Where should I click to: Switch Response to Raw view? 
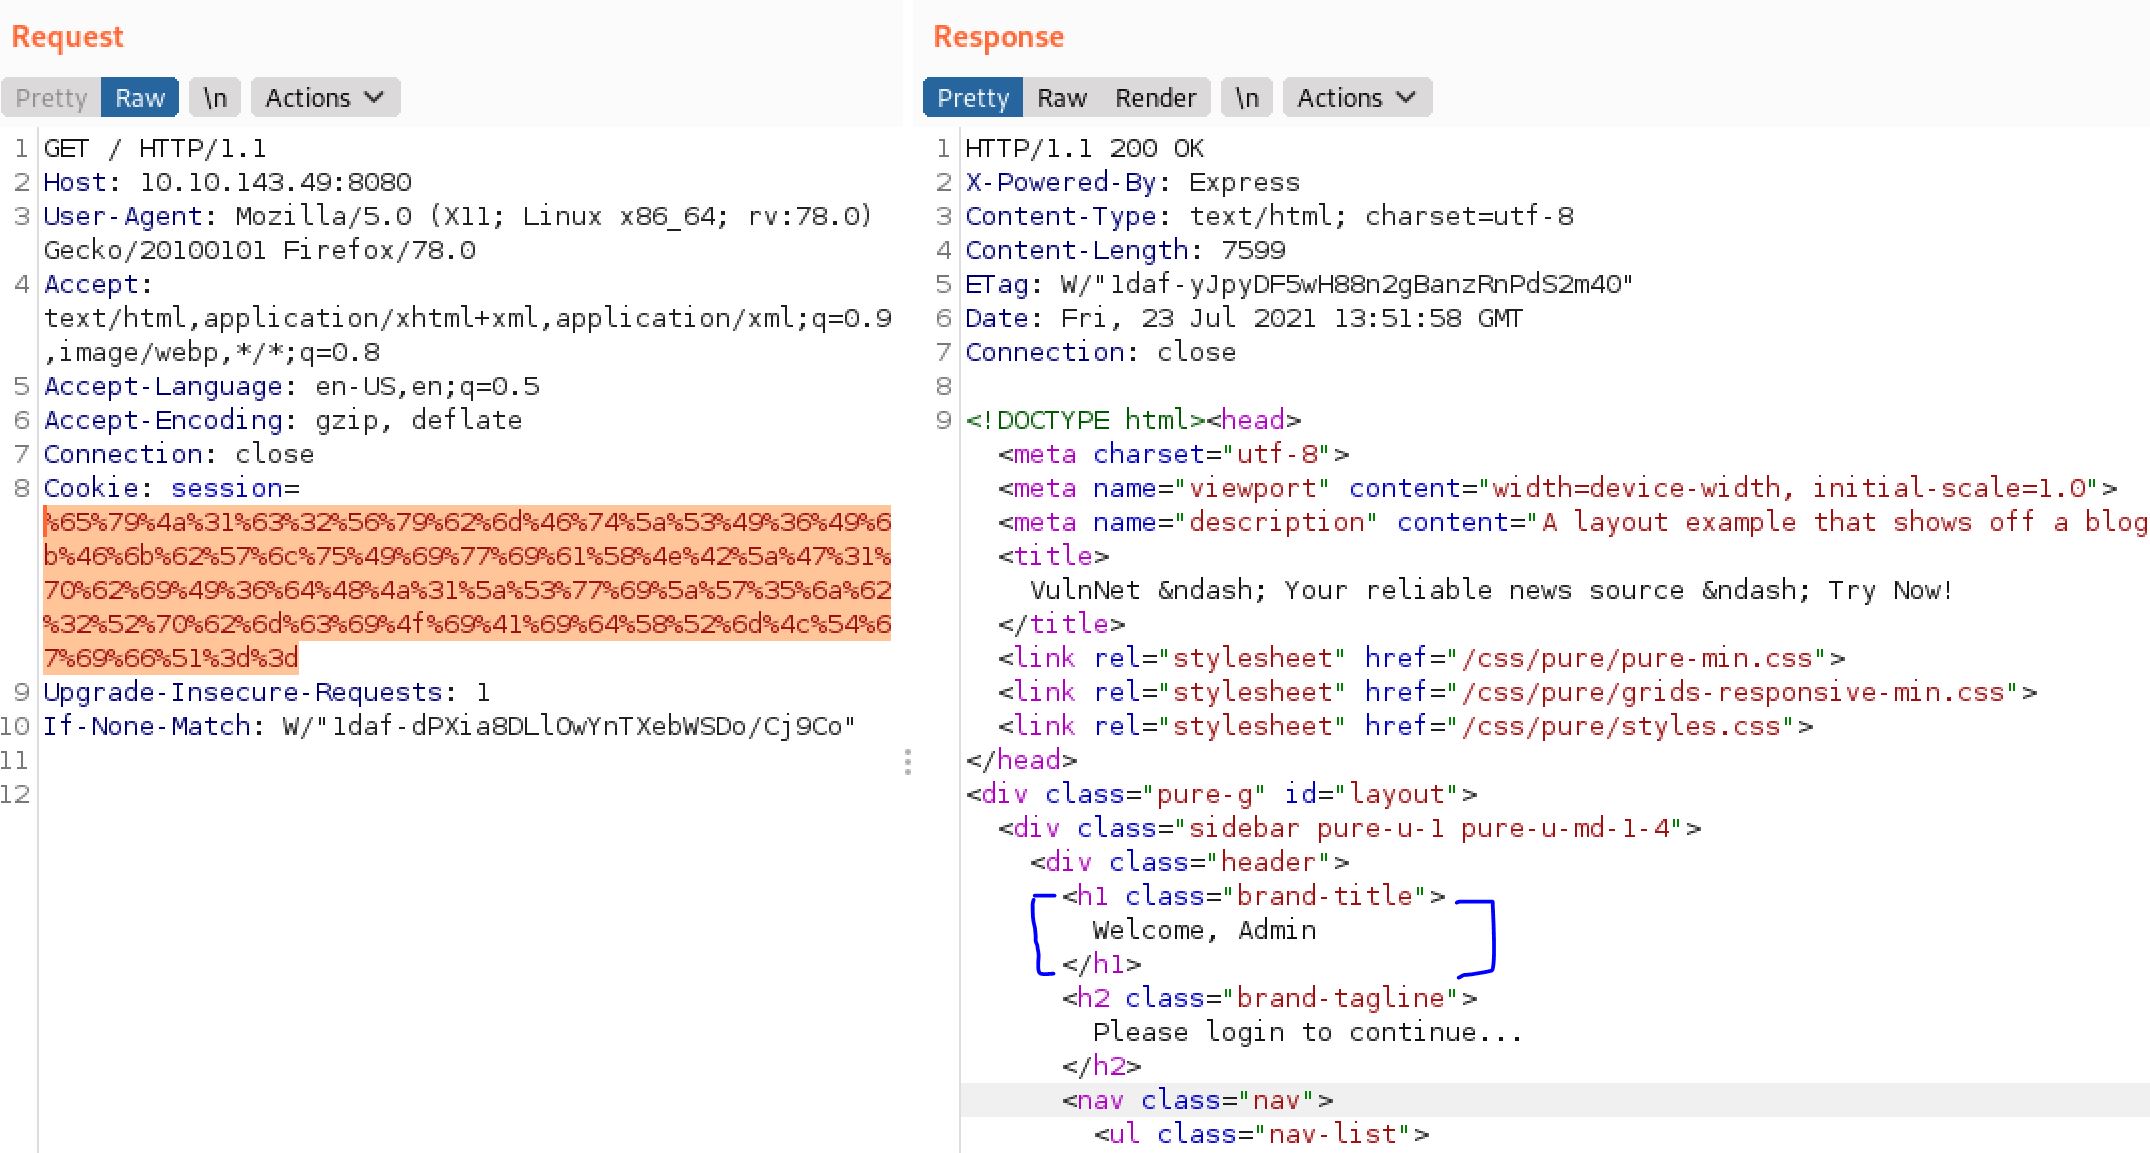[1061, 98]
